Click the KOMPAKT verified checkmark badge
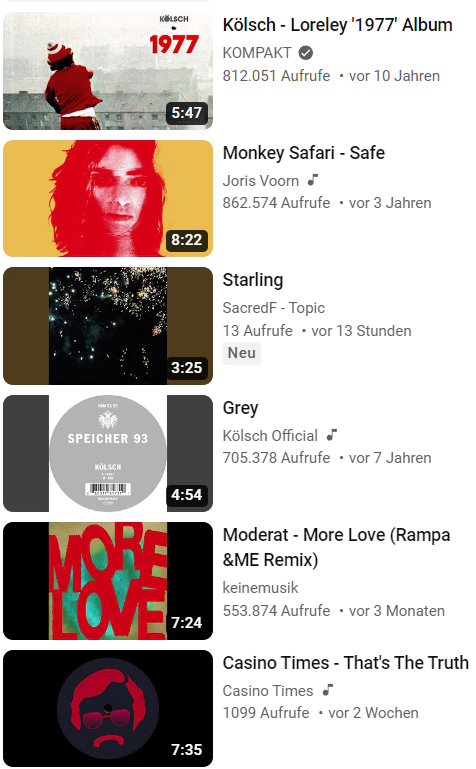Image resolution: width=476 pixels, height=769 pixels. tap(306, 52)
